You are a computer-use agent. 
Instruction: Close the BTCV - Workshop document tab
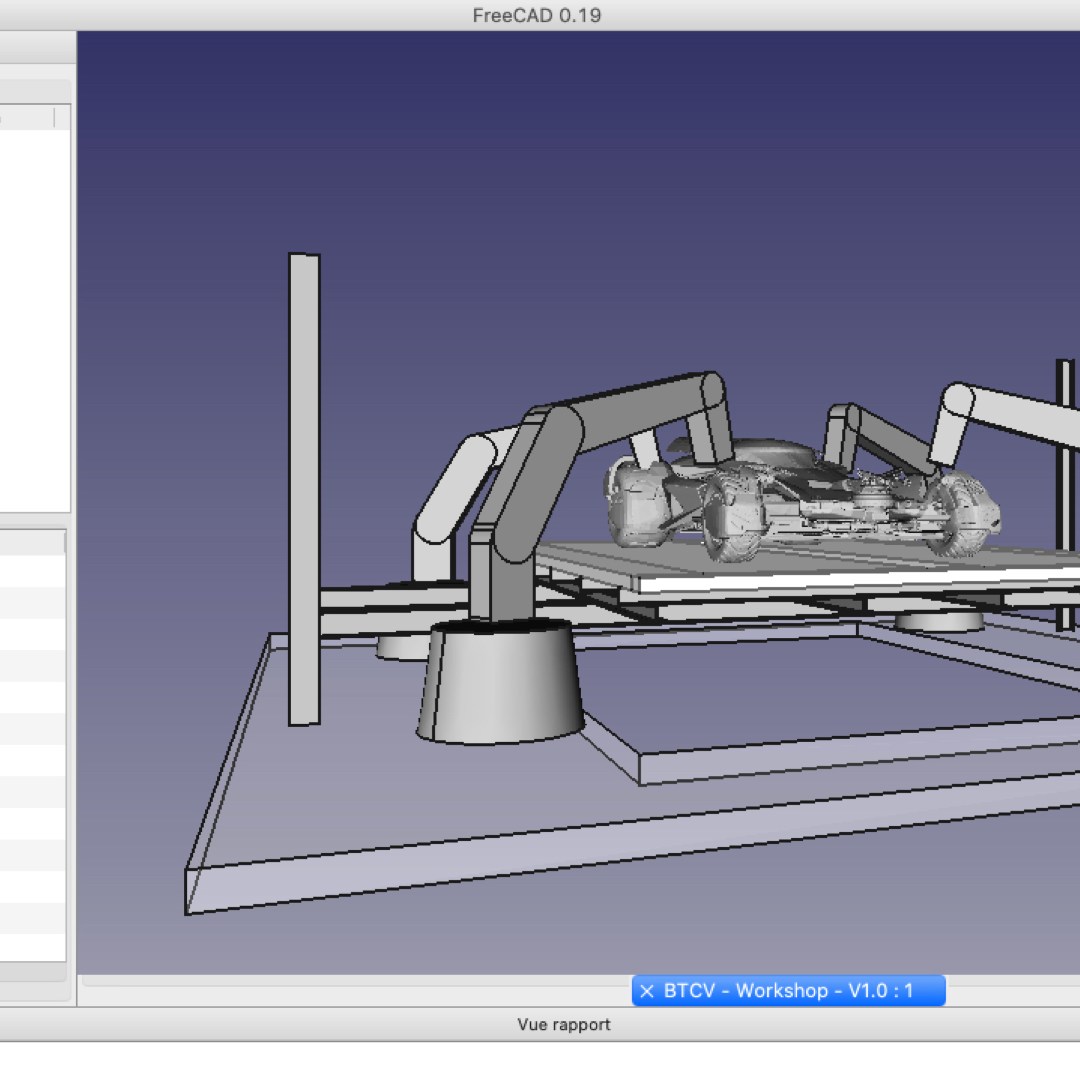click(x=646, y=991)
